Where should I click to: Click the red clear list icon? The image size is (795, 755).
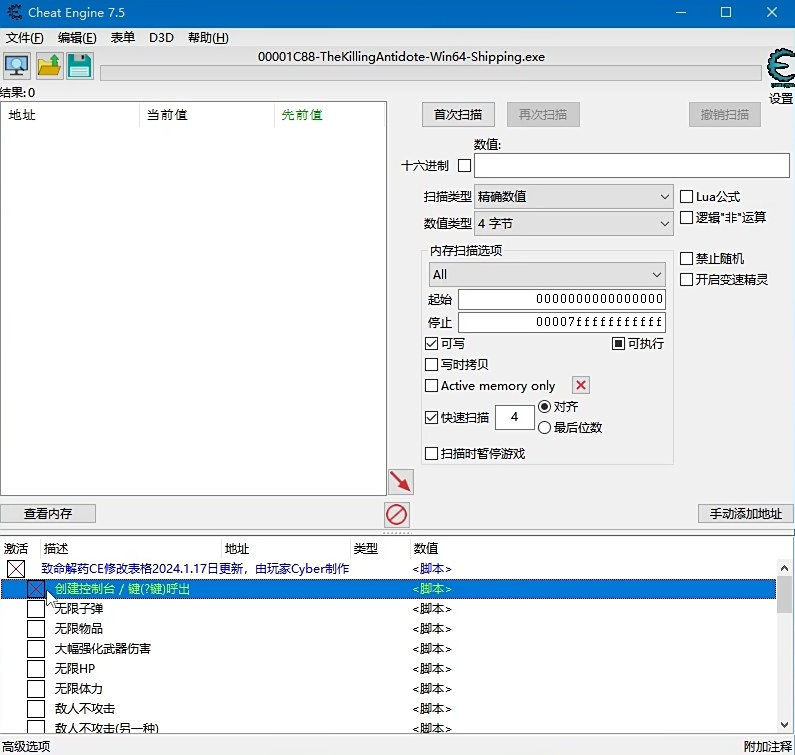[x=397, y=514]
